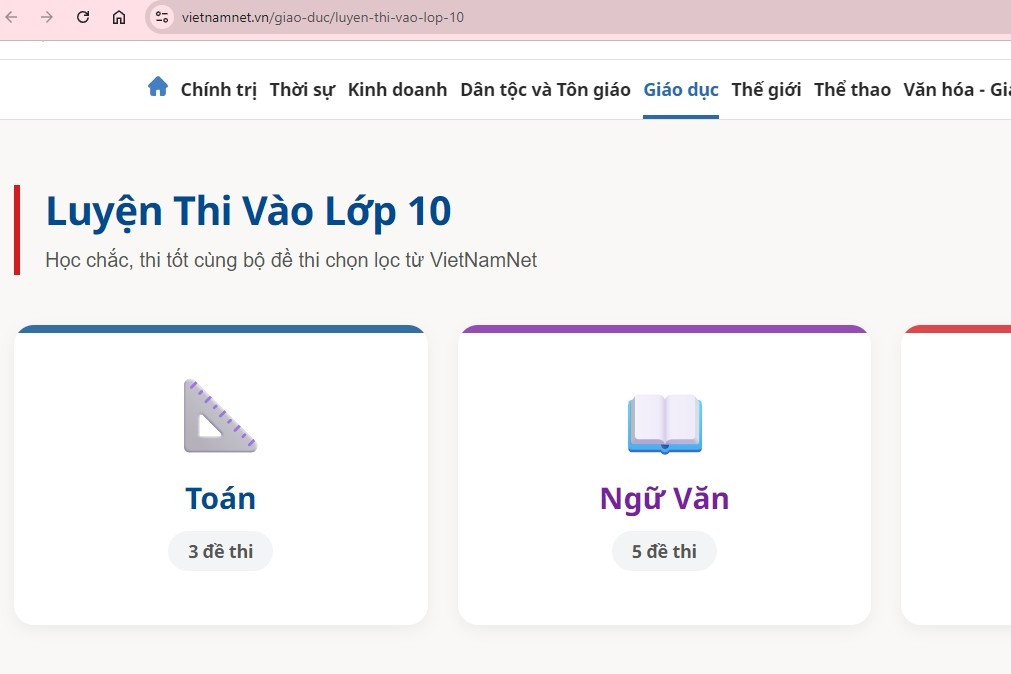Open the Chính trị news category
The image size is (1011, 674).
(218, 89)
